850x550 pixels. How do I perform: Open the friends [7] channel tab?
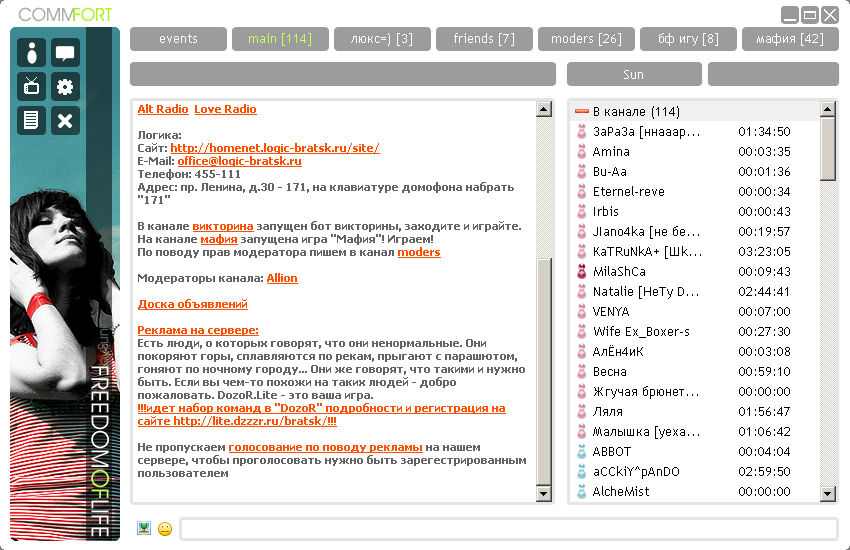(484, 39)
